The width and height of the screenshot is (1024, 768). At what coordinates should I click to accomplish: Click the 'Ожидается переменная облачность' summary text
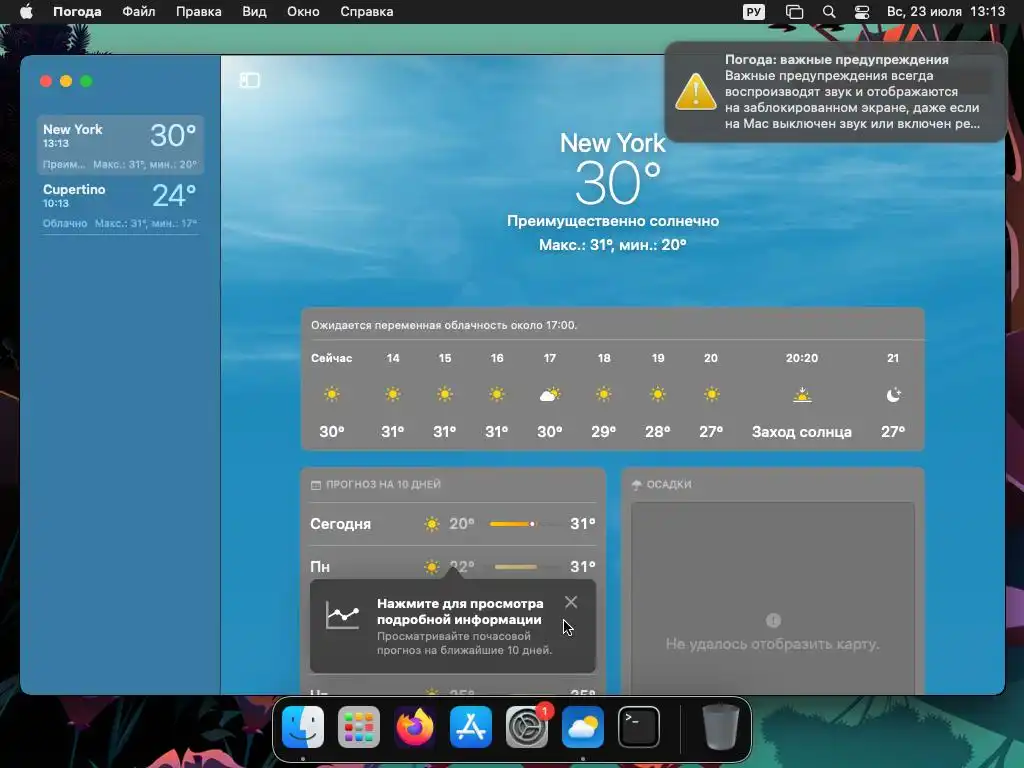click(444, 325)
